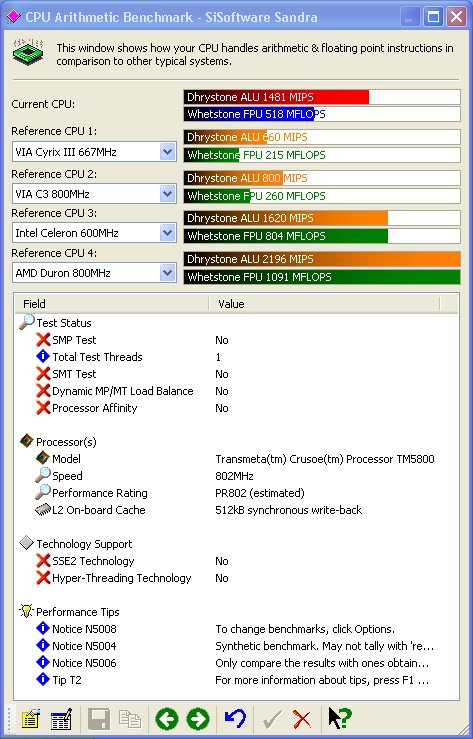
Task: Click the green Forward arrow button
Action: (198, 720)
